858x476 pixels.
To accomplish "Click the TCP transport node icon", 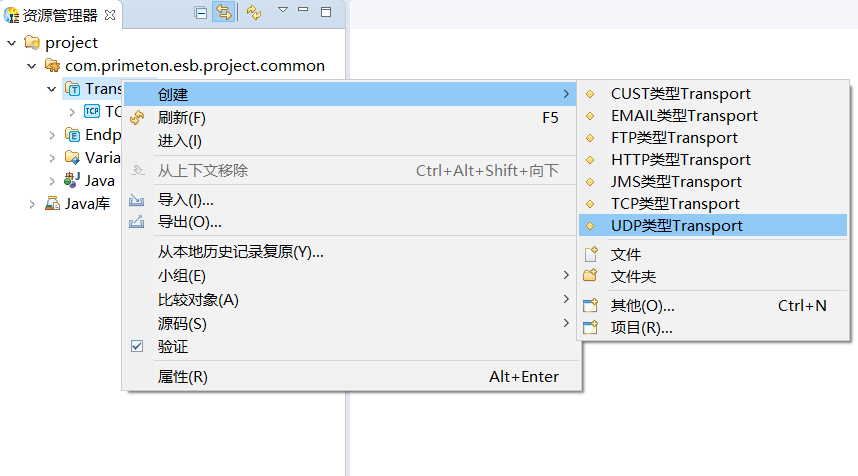I will pos(92,111).
